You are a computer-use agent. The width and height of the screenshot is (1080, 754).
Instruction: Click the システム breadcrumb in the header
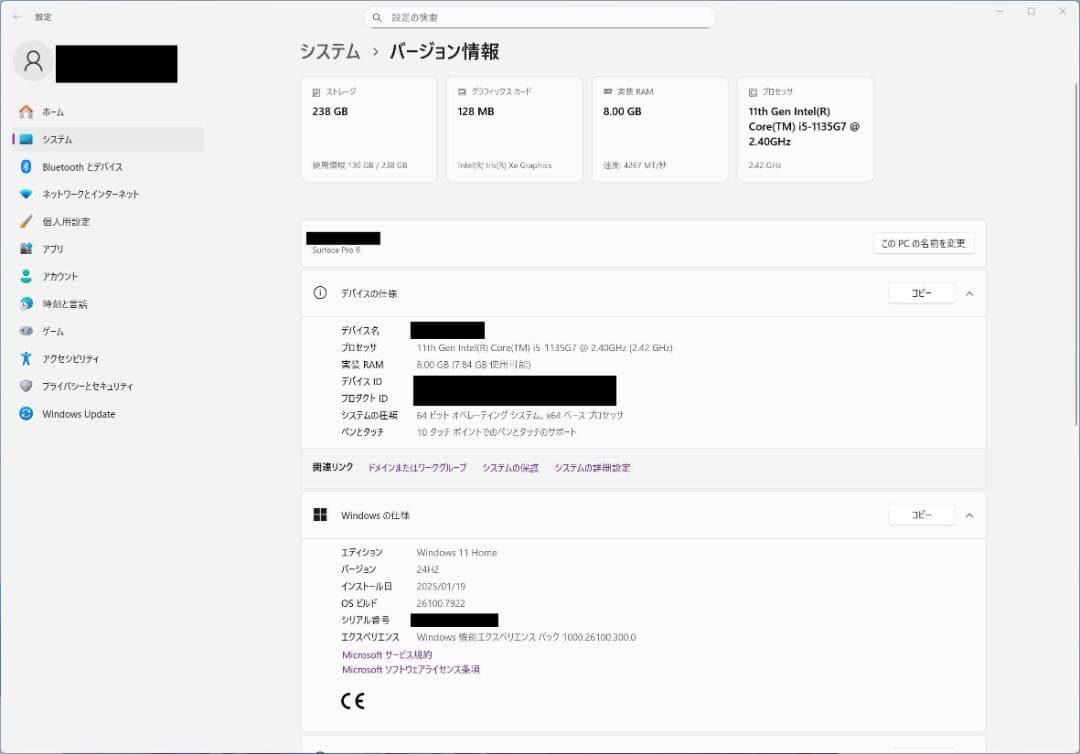pyautogui.click(x=330, y=52)
